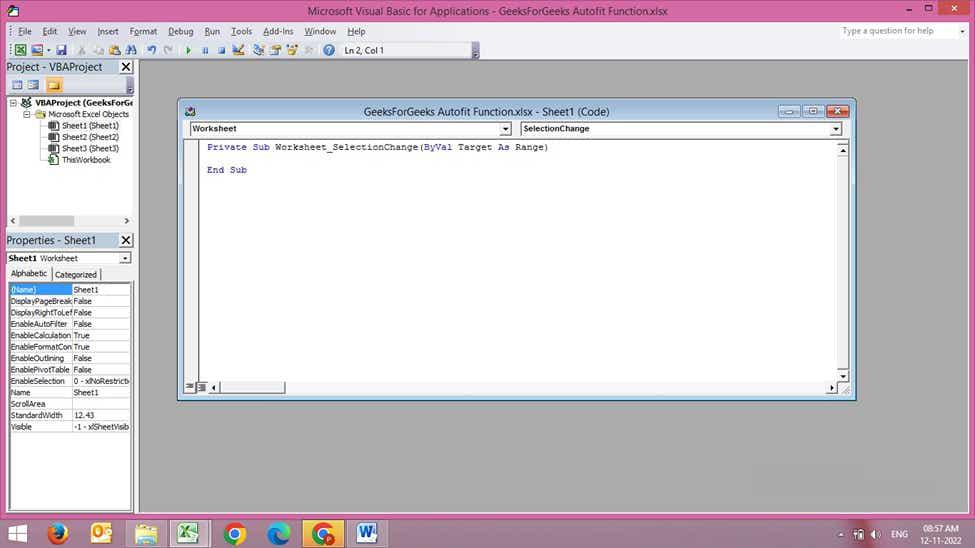Open the Edit menu
The width and height of the screenshot is (975, 548).
[50, 31]
